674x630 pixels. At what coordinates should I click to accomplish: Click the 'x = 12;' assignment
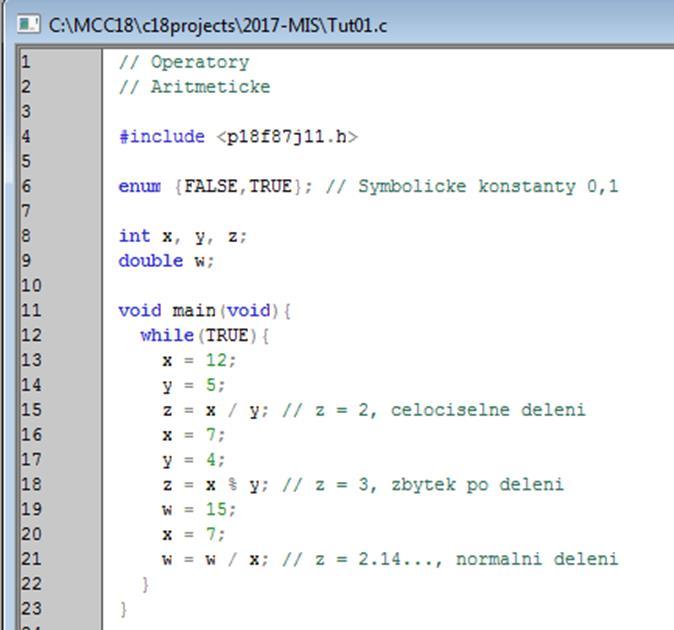tap(199, 360)
